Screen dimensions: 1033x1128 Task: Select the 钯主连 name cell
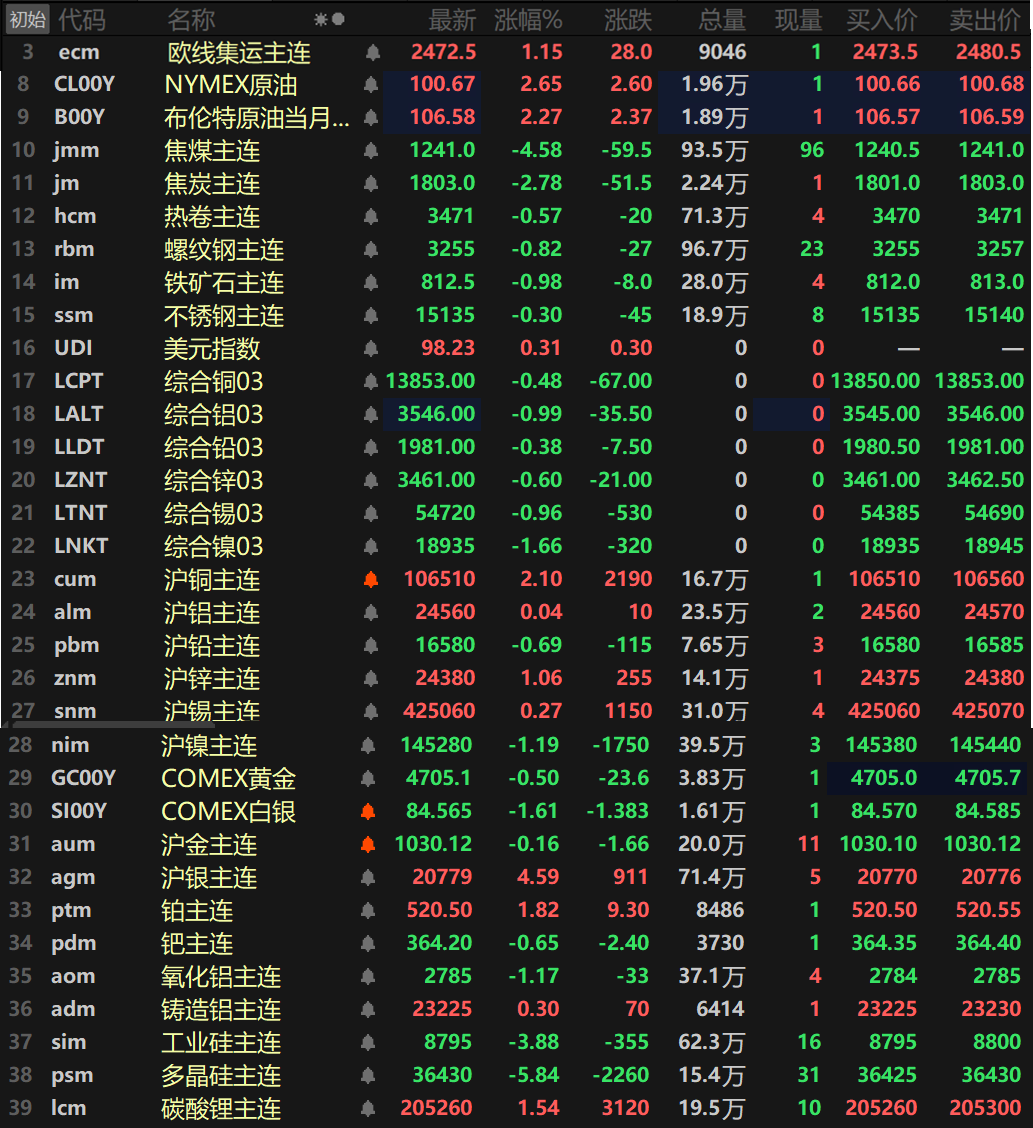coord(197,944)
